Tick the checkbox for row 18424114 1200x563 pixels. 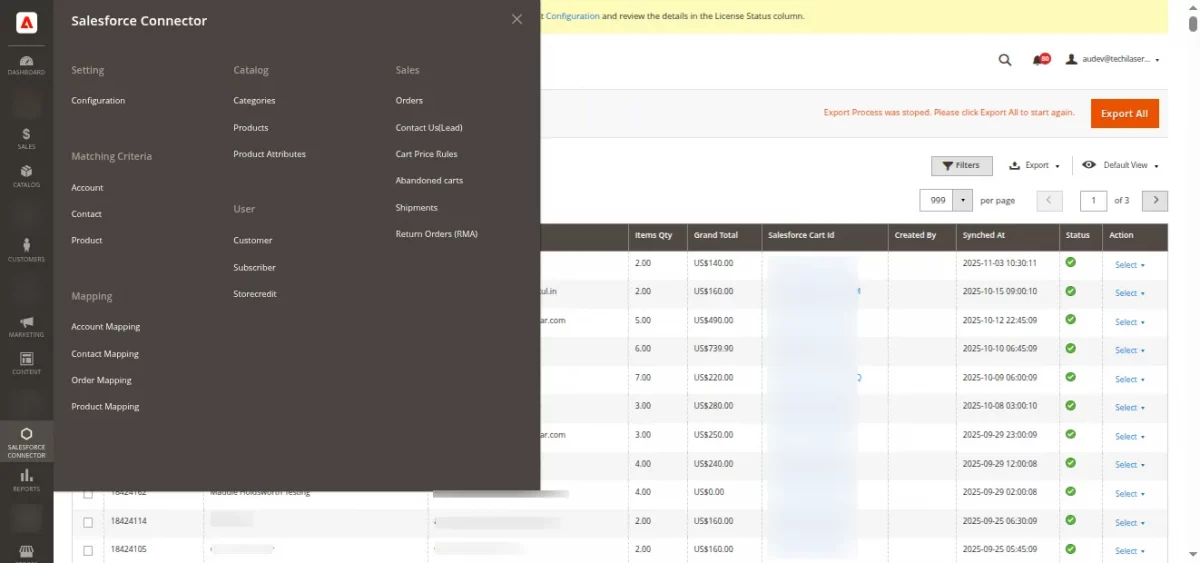88,522
